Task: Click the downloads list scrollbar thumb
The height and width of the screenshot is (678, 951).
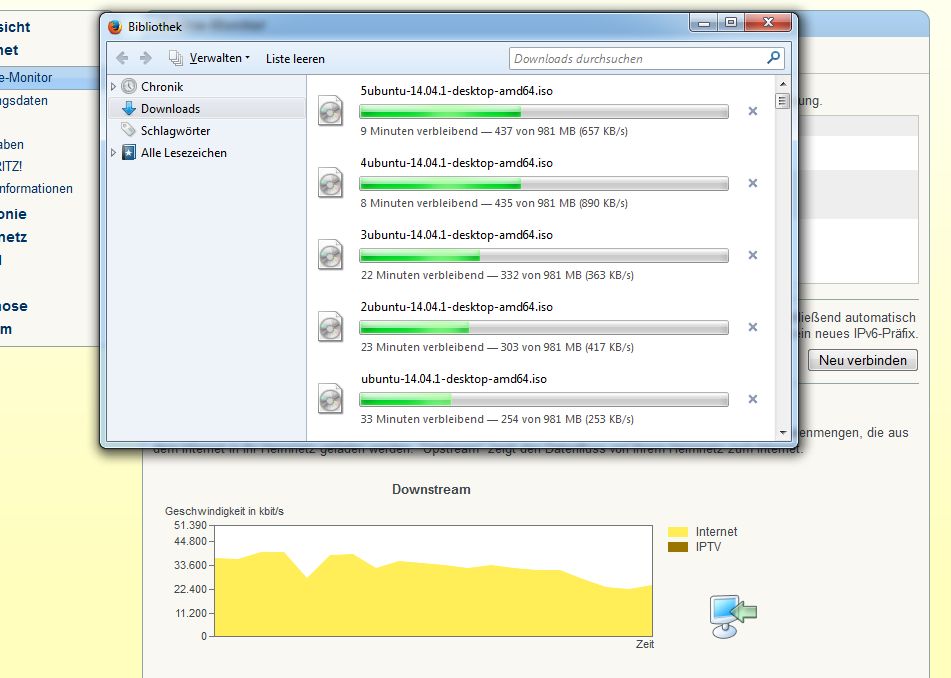Action: tap(782, 101)
